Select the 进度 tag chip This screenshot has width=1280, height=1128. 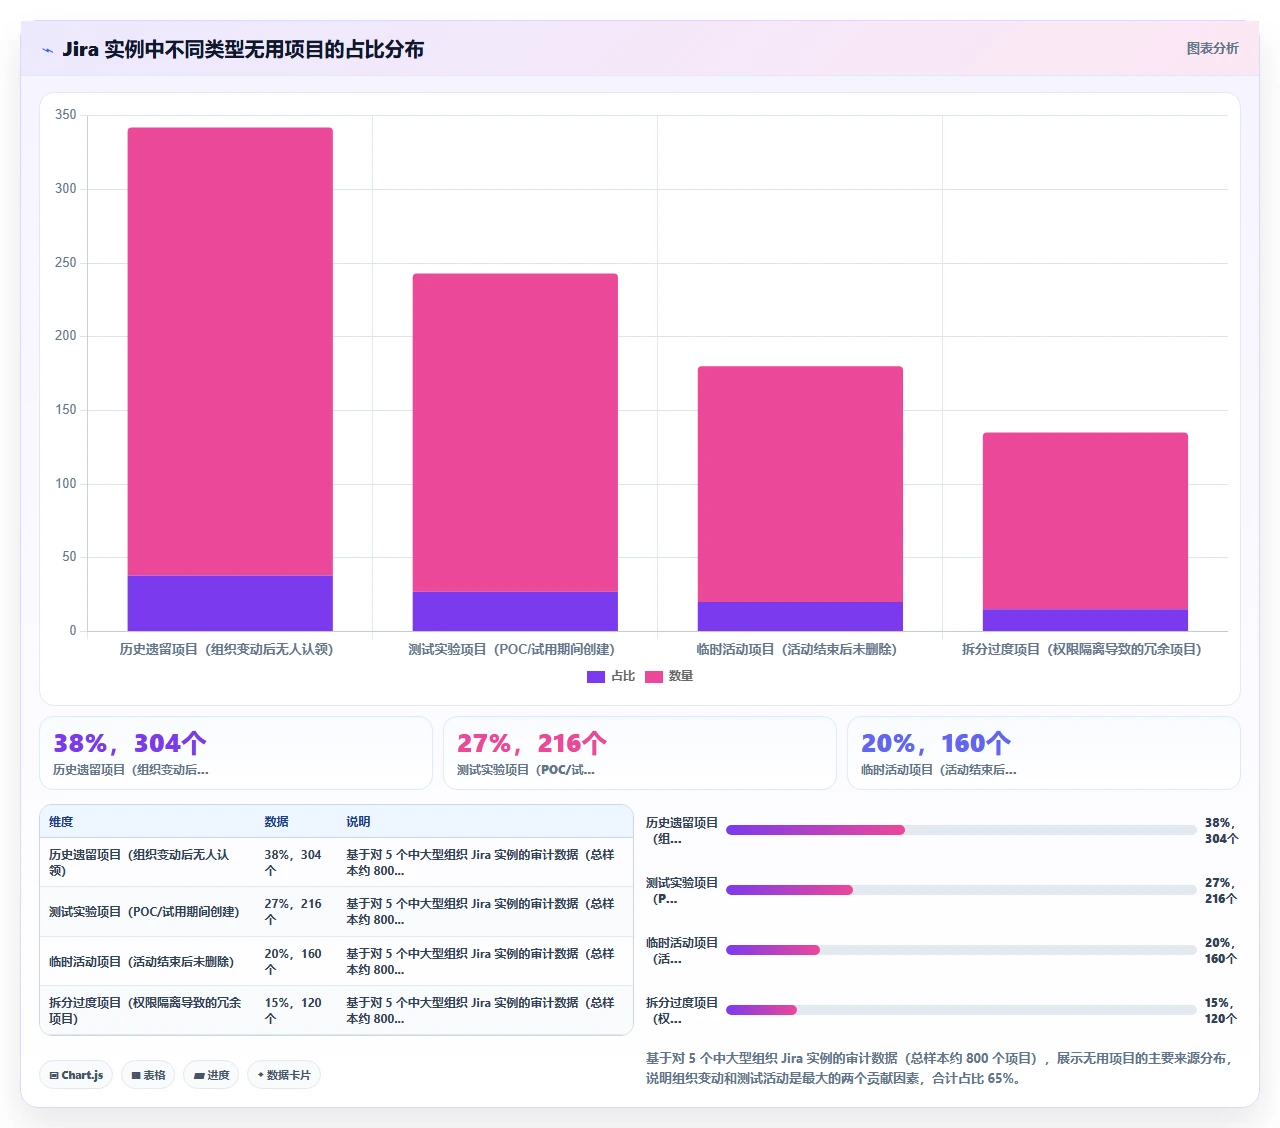coord(211,1075)
